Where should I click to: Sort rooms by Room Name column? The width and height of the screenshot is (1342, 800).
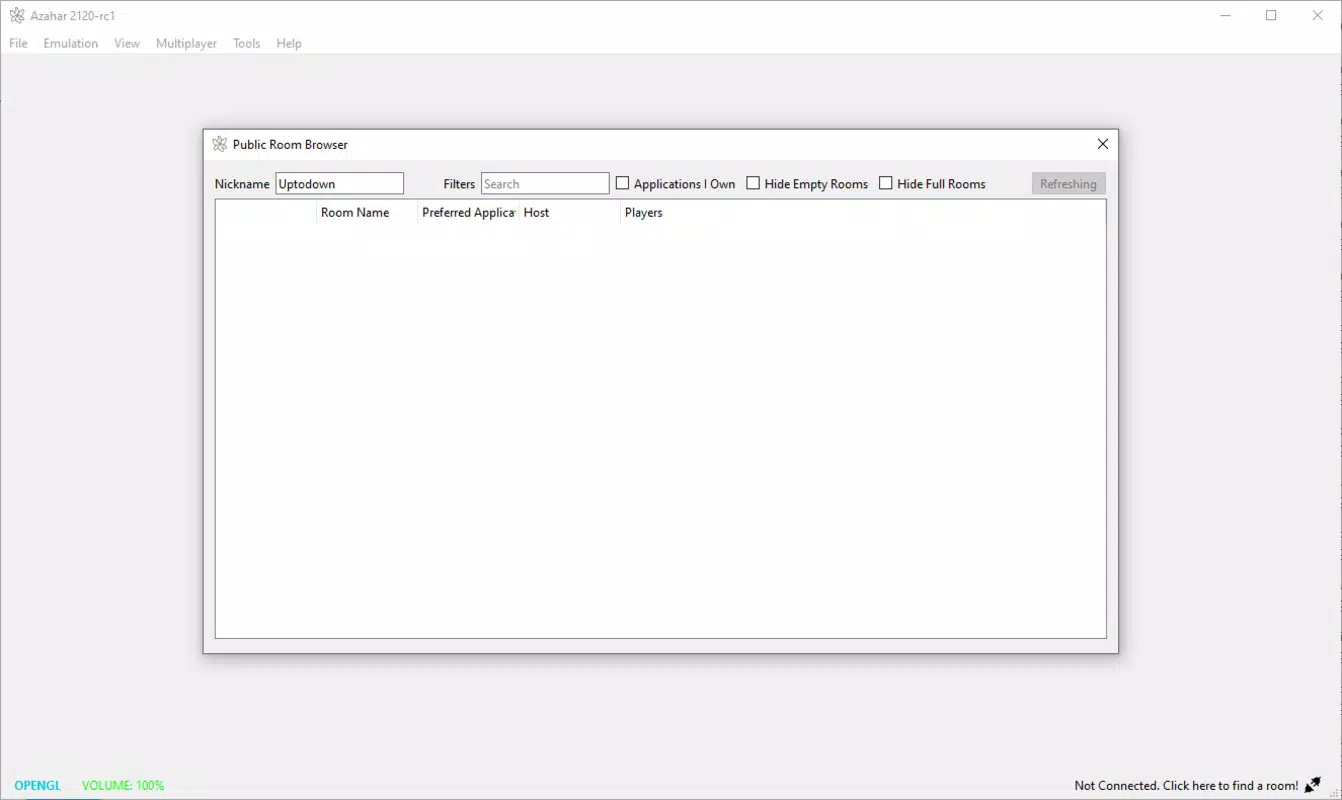click(x=366, y=212)
